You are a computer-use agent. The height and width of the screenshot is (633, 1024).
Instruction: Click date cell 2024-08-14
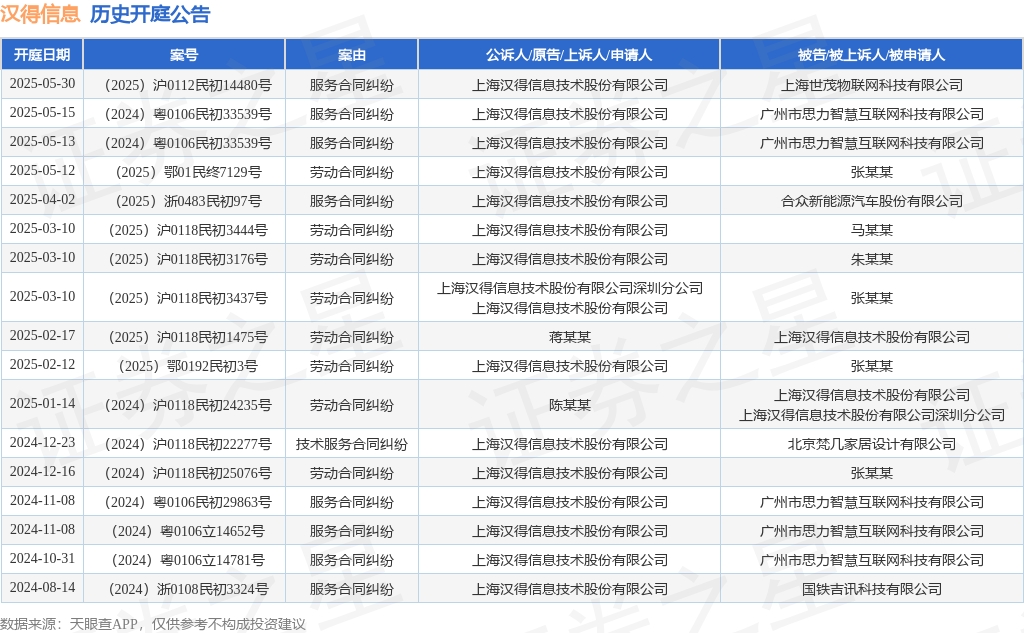[42, 587]
